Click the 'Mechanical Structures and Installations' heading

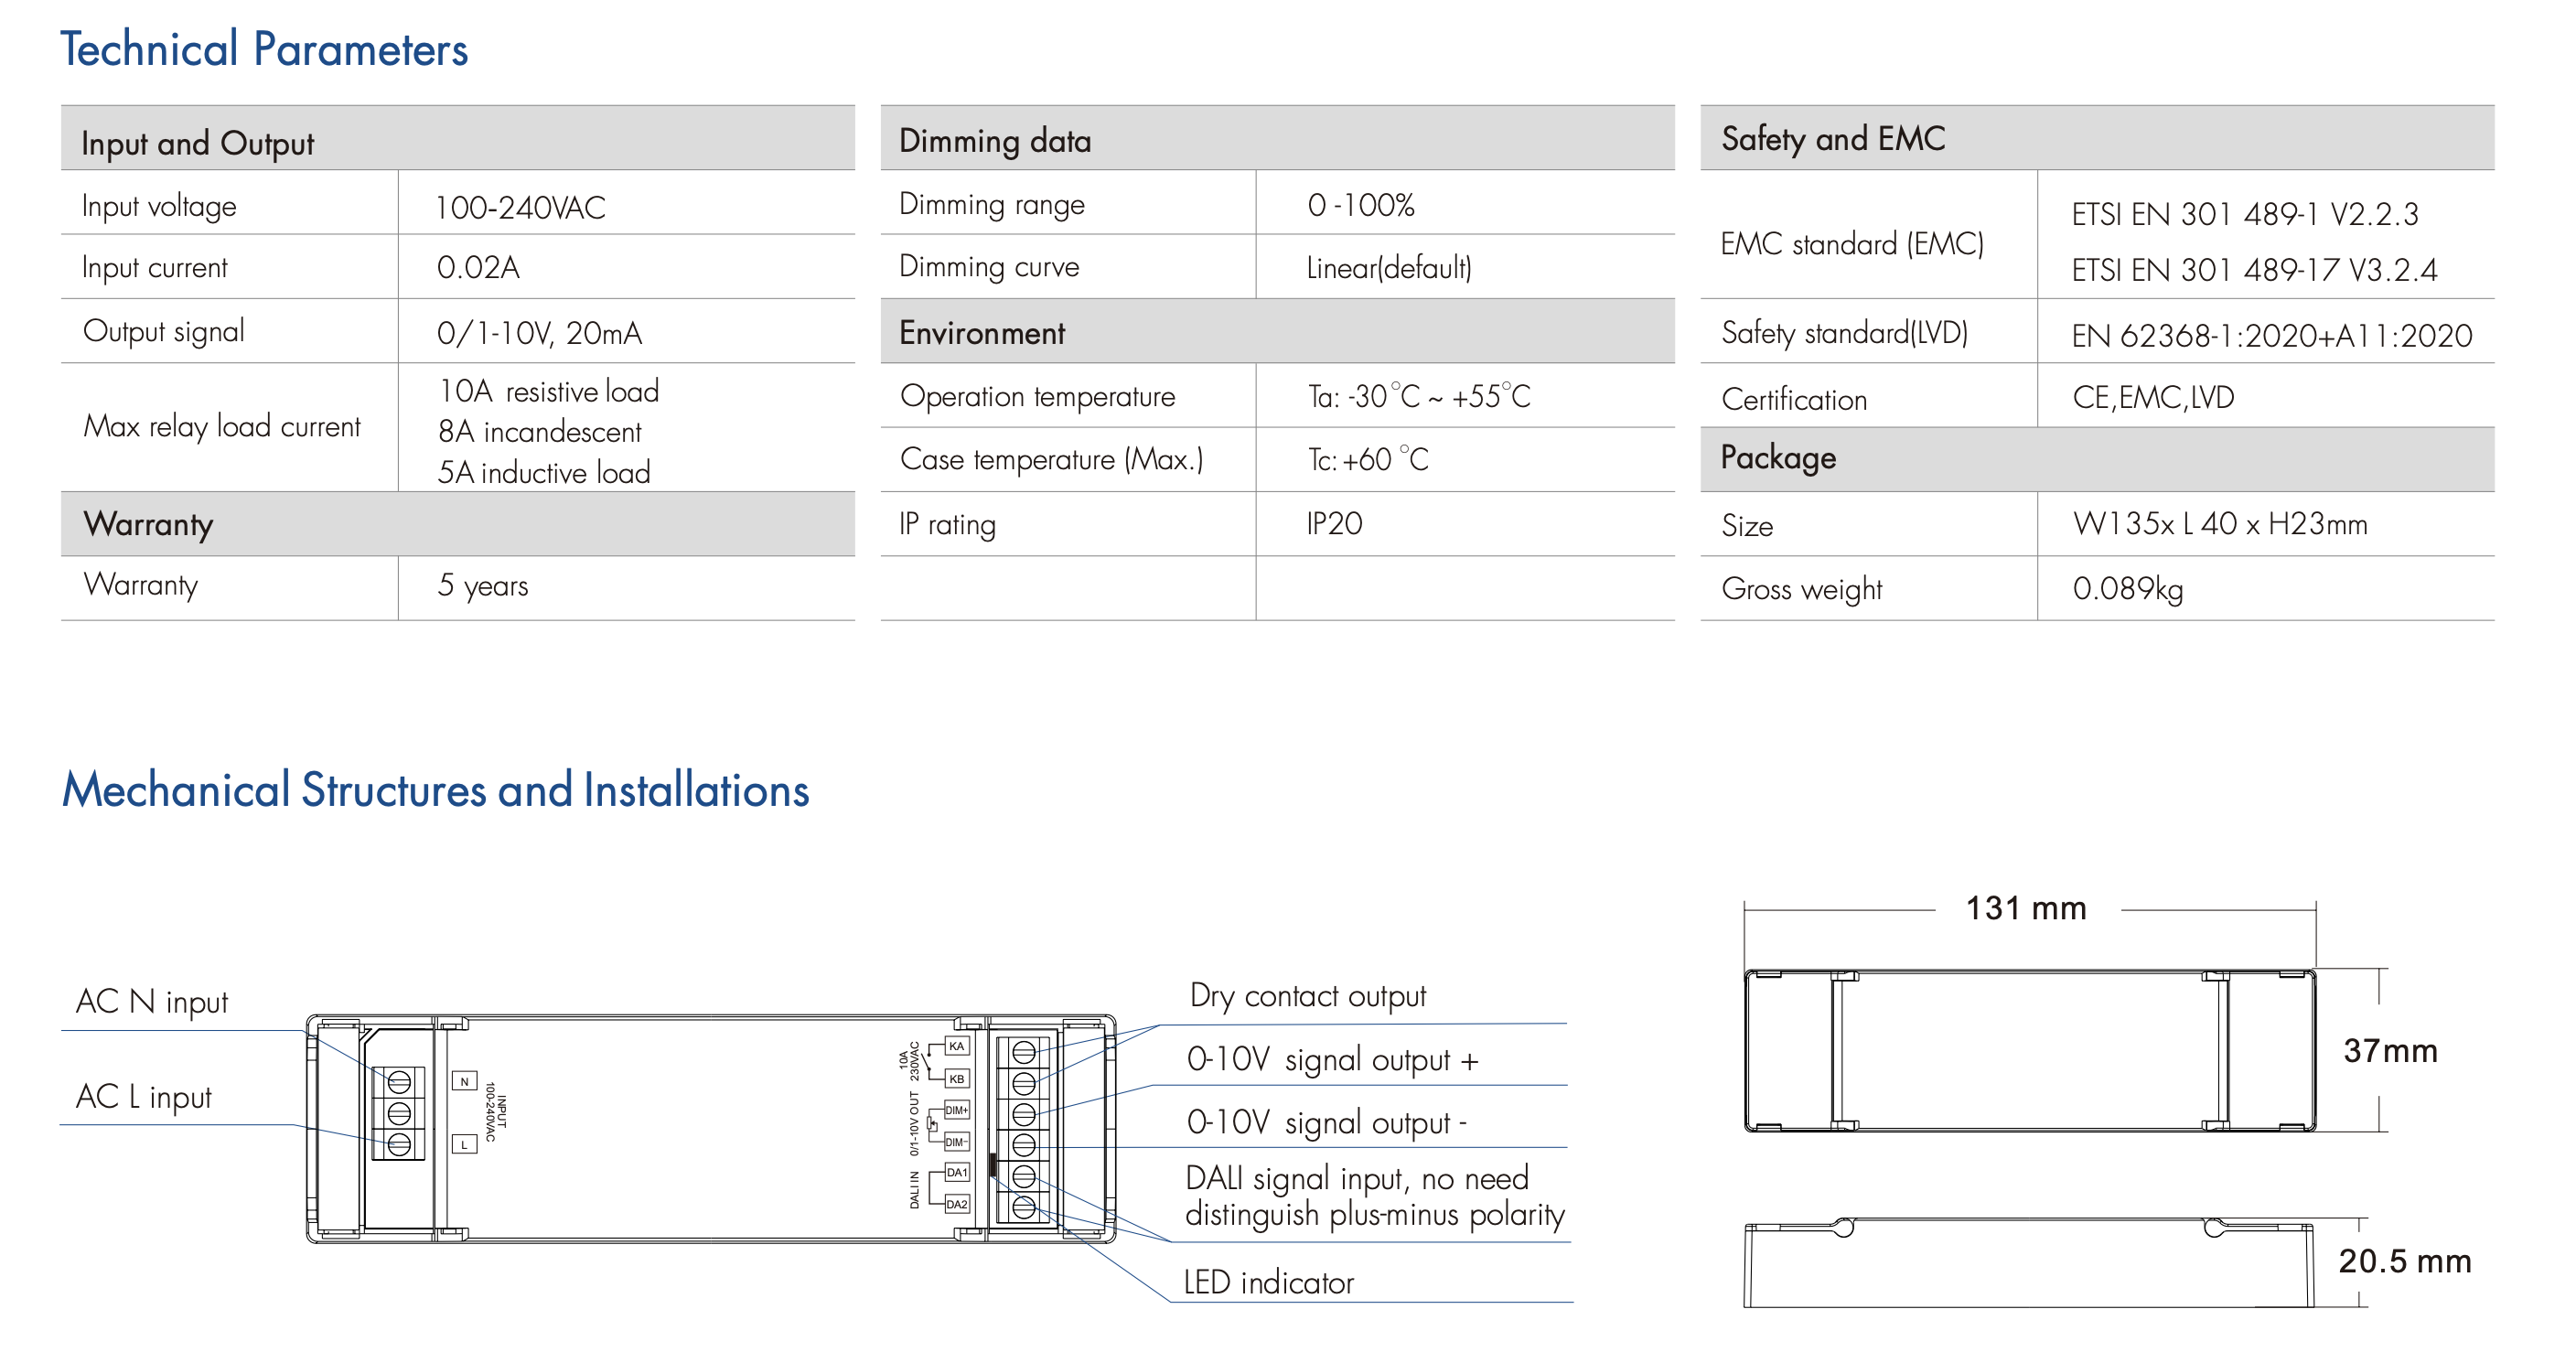point(435,790)
